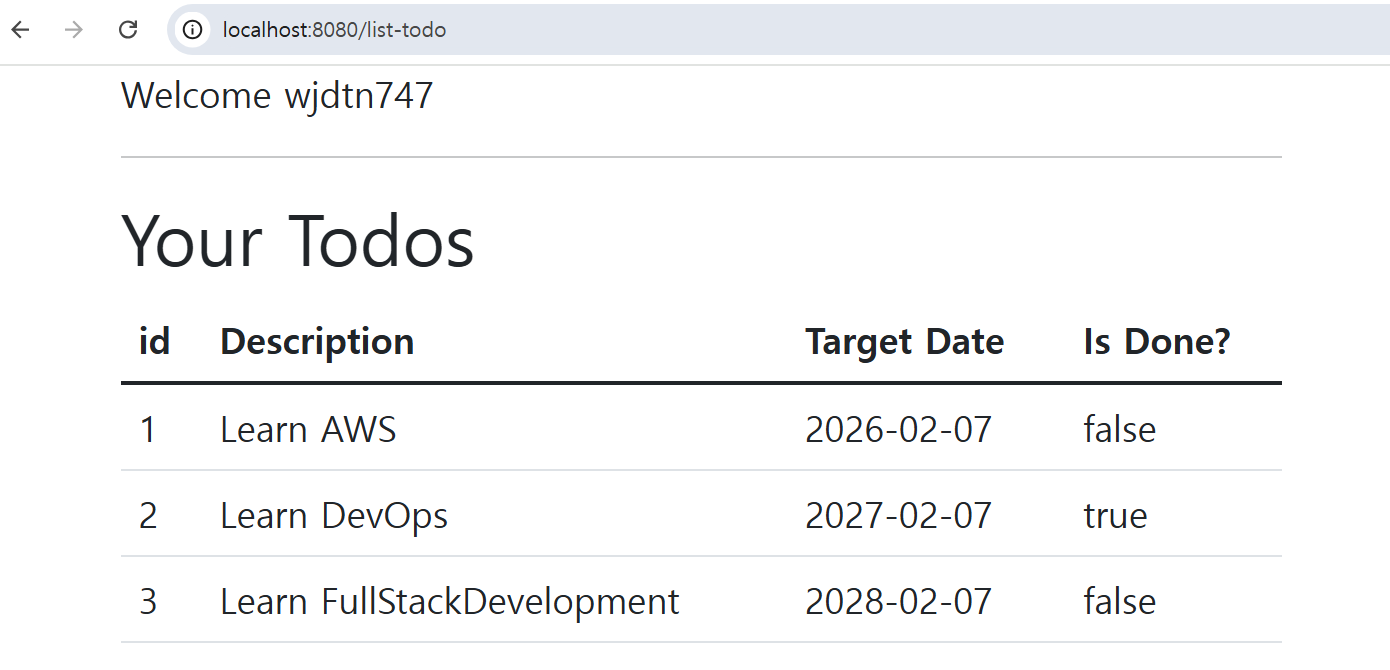Image resolution: width=1390 pixels, height=670 pixels.
Task: Open the site information icon
Action: [x=192, y=30]
